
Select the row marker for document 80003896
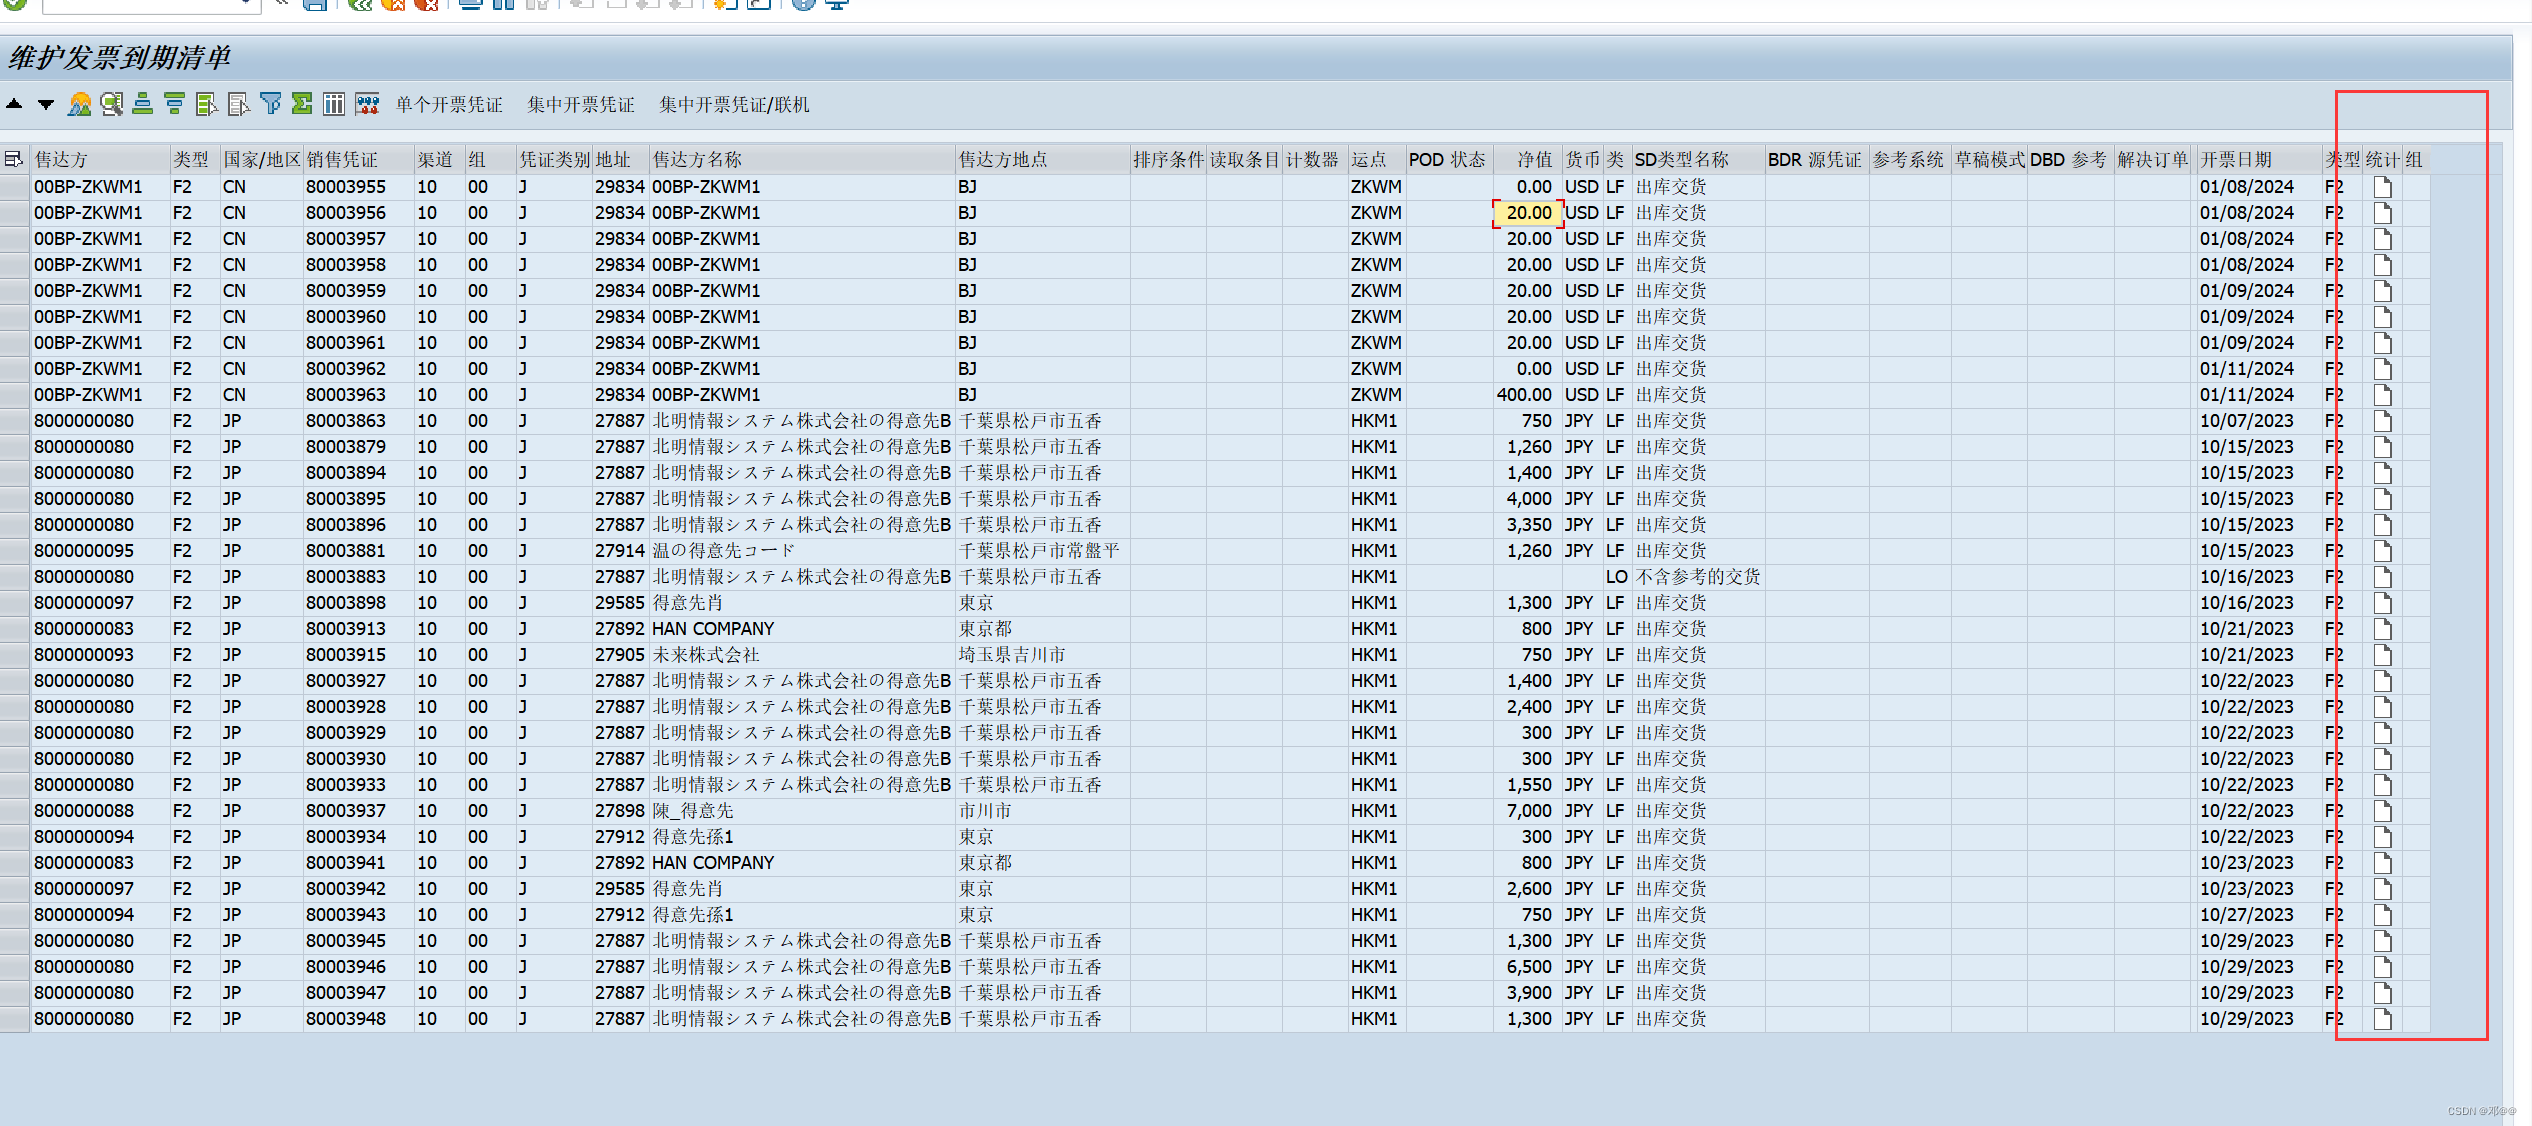(15, 525)
